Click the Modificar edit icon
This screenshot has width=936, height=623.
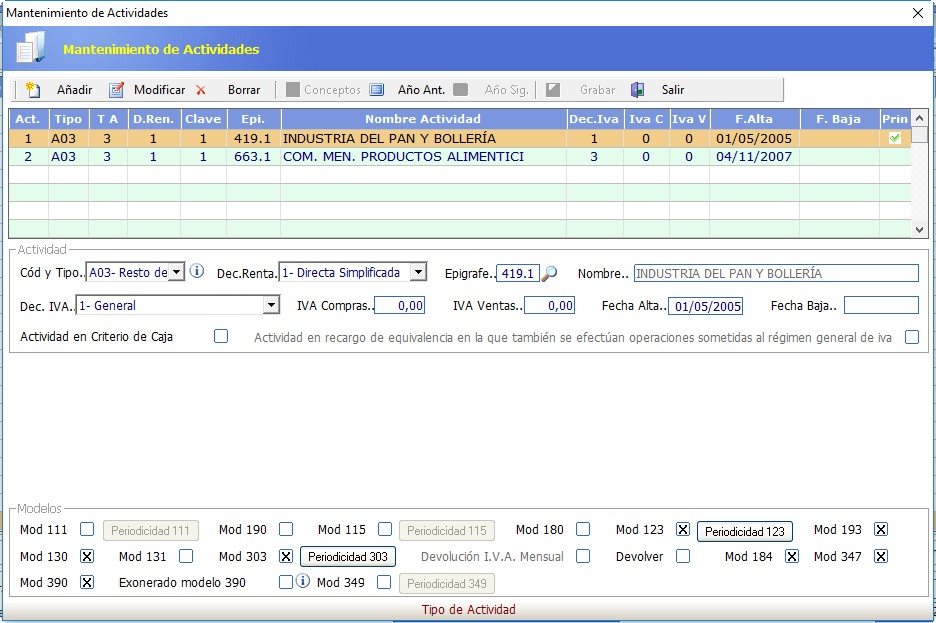pos(116,90)
